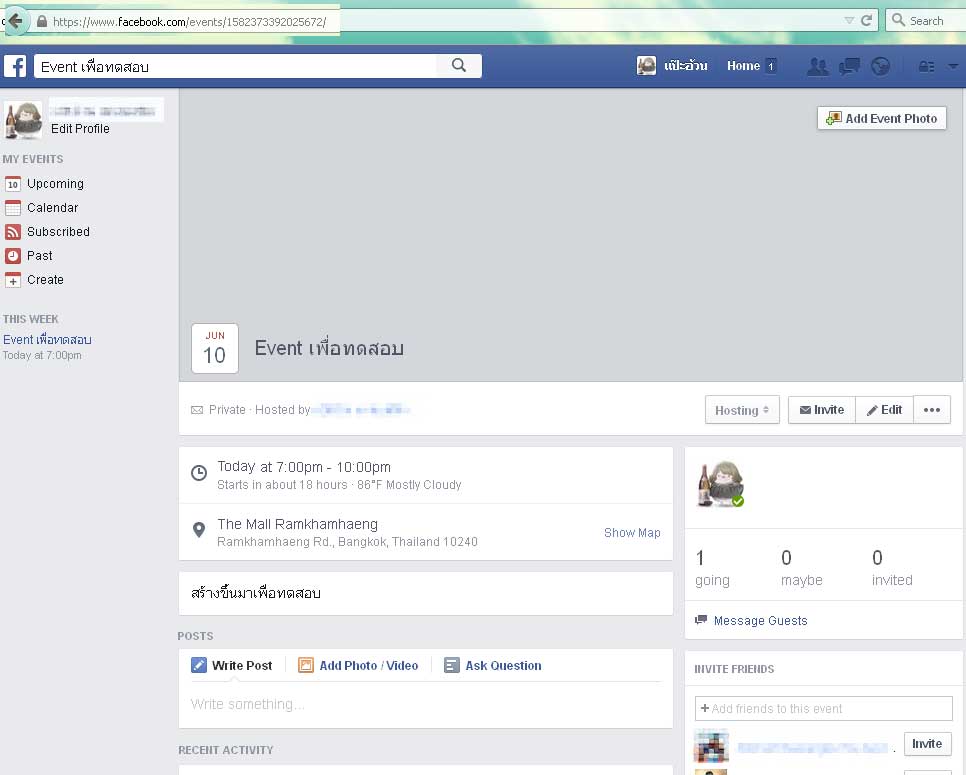View the 1 going guest list
Screen dimensions: 966x775
pos(712,568)
